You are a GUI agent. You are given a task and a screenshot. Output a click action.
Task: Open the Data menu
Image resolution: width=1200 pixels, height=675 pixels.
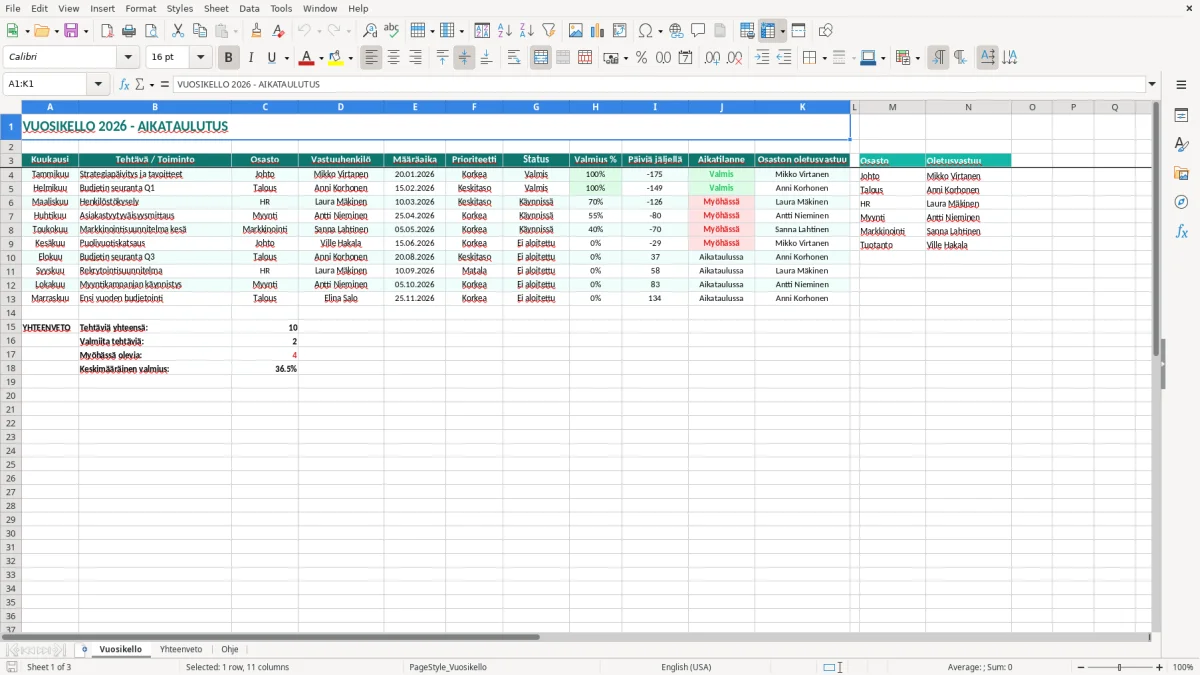click(x=249, y=8)
